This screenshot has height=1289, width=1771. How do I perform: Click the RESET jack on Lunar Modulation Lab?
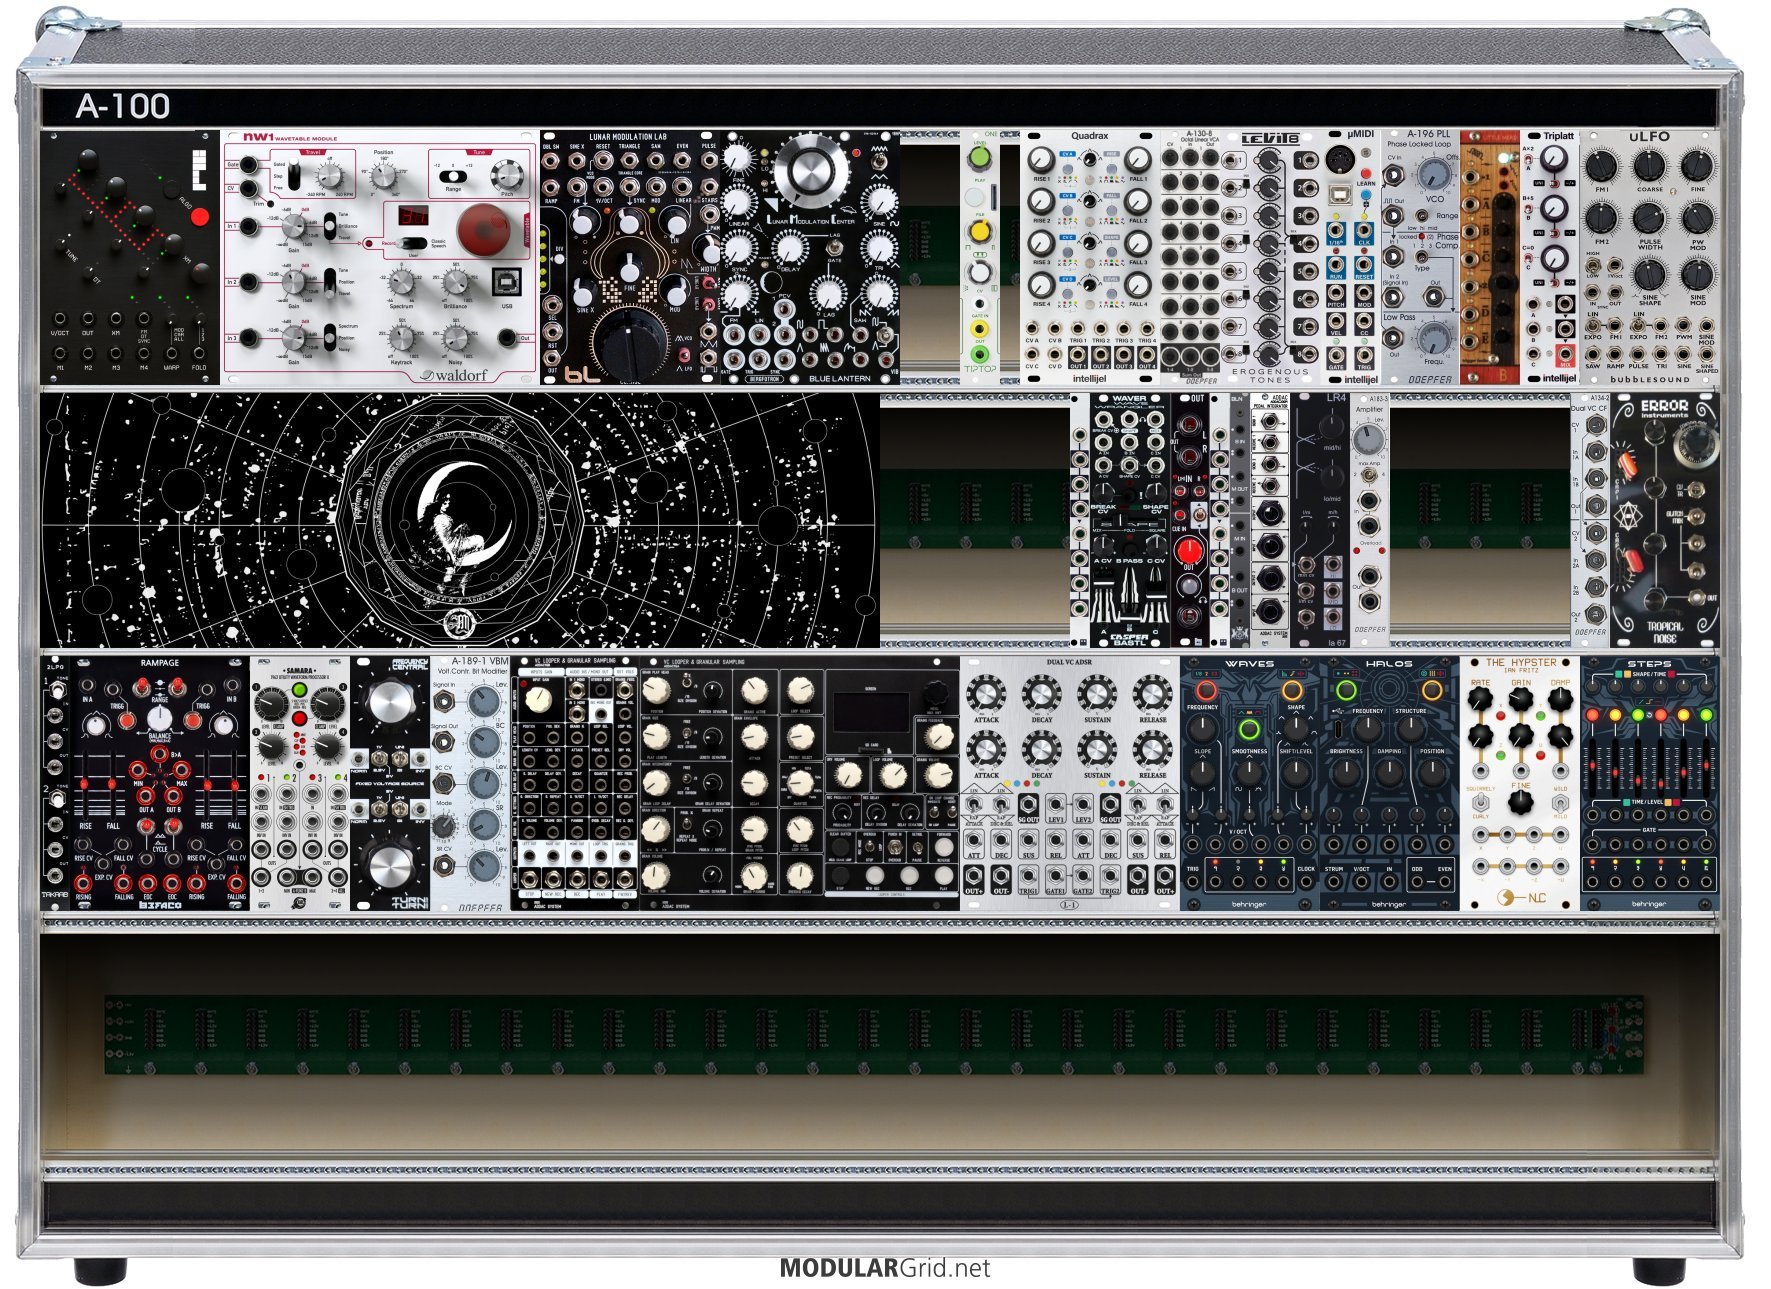[x=604, y=160]
